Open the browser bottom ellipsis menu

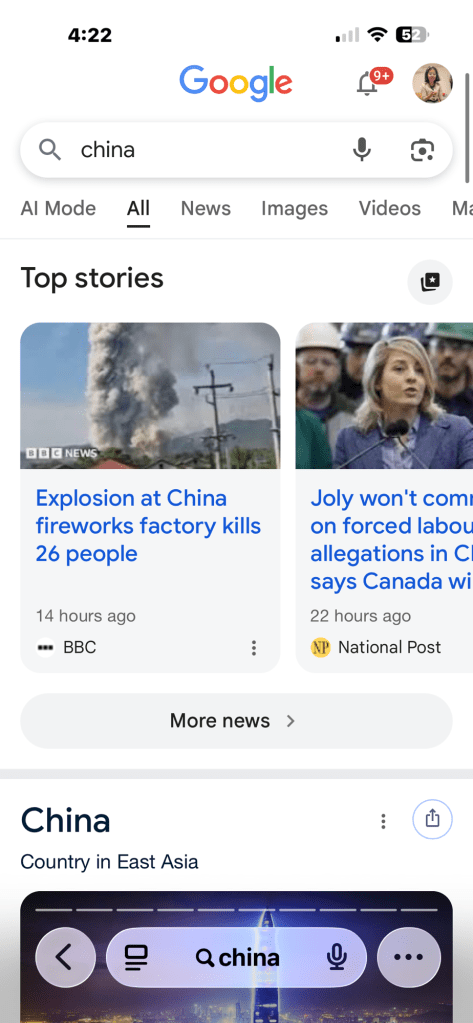(x=408, y=957)
